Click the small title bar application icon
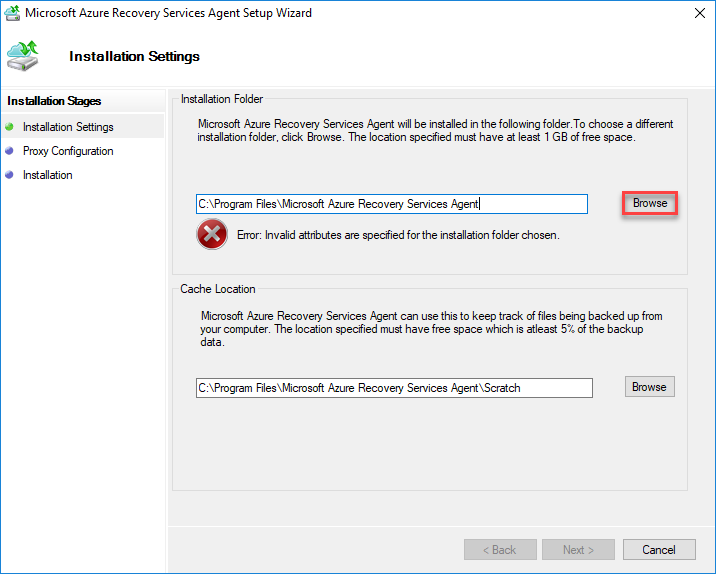Image resolution: width=716 pixels, height=574 pixels. [x=12, y=13]
